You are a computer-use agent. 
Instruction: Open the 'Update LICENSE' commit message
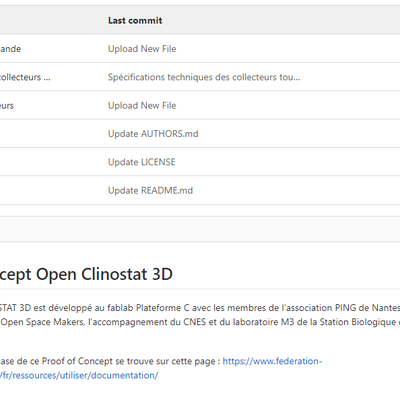[142, 162]
